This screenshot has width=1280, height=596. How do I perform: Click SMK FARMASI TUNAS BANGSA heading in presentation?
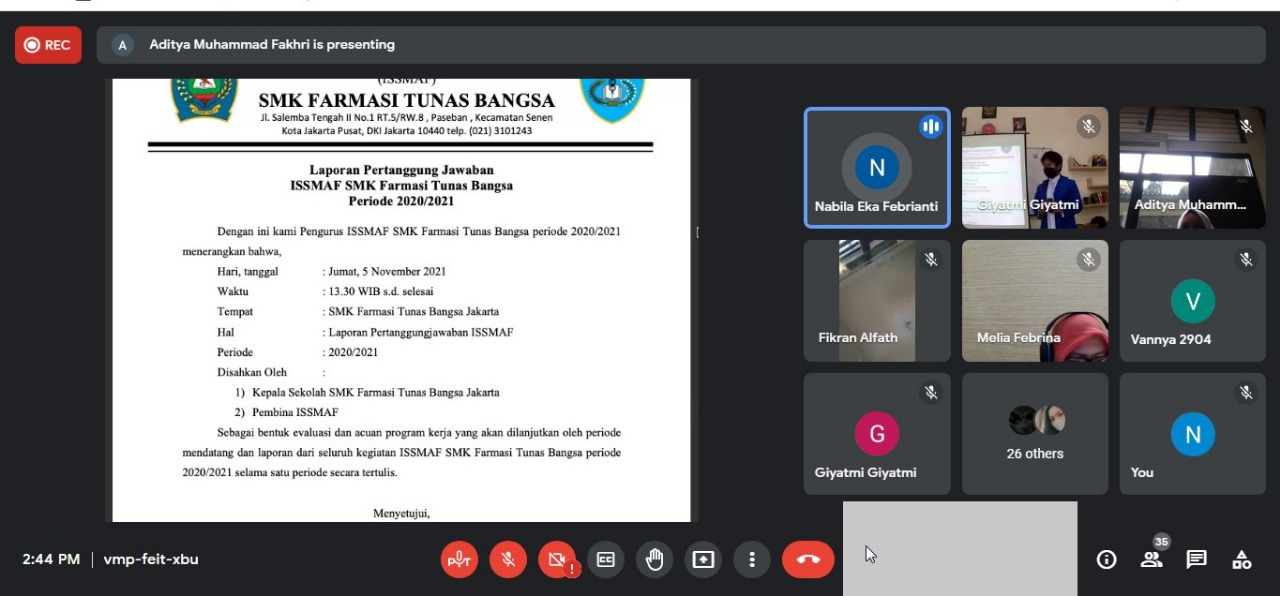coord(406,100)
